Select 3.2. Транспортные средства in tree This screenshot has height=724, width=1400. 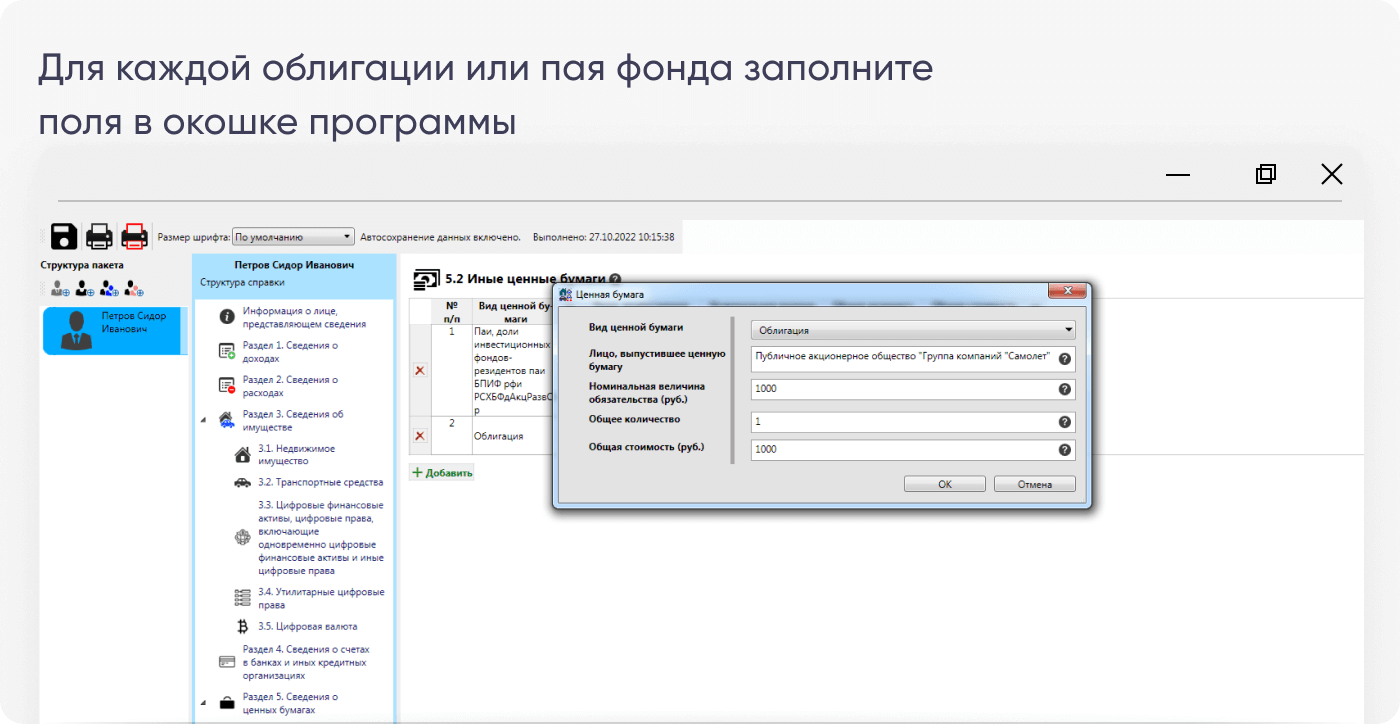tap(320, 482)
